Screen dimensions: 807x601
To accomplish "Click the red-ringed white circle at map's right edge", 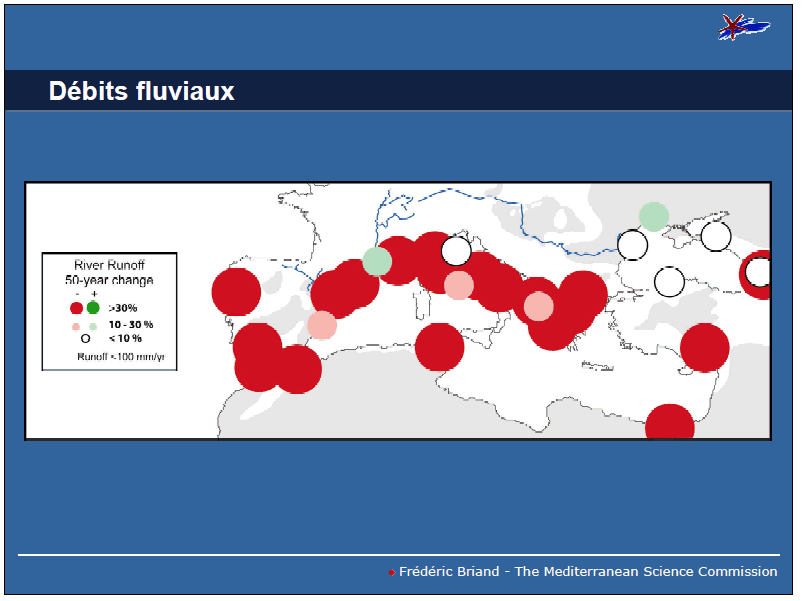I will click(x=758, y=272).
